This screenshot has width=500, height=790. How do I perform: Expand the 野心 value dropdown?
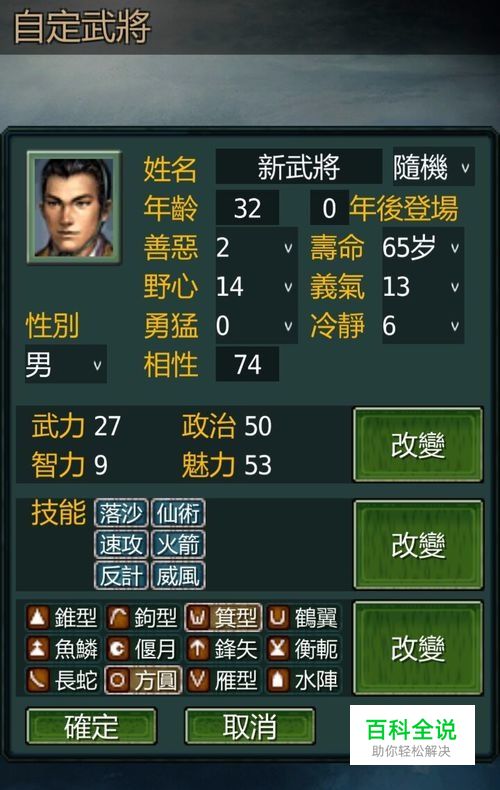(x=256, y=287)
